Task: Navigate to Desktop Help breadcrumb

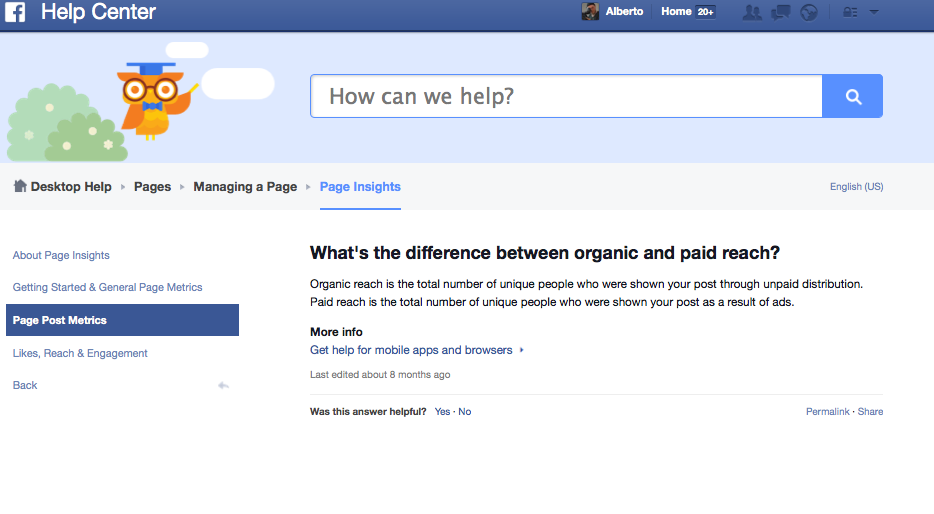Action: pyautogui.click(x=71, y=186)
